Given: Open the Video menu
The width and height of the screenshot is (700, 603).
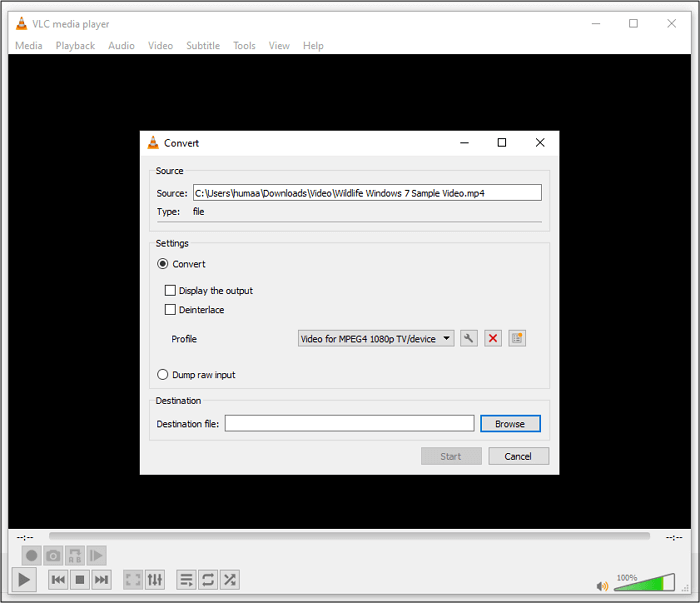Looking at the screenshot, I should point(160,46).
